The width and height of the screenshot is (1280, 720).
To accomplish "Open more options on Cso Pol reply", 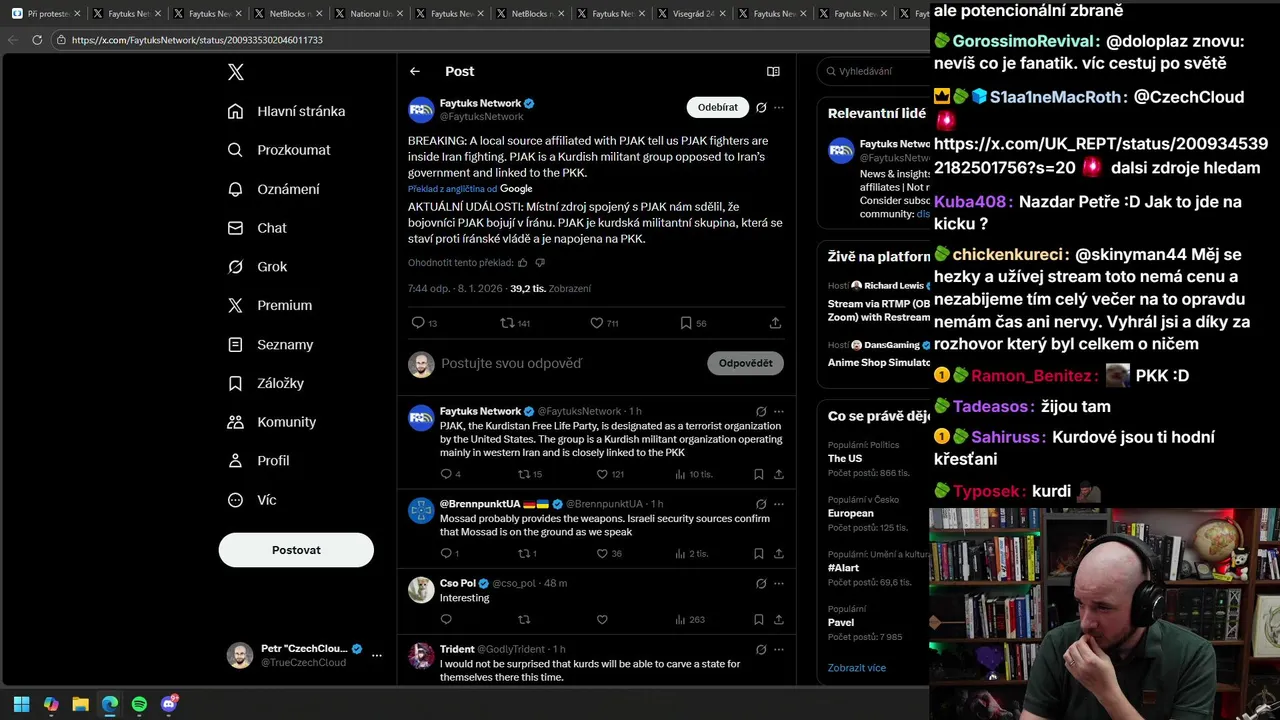I will (779, 583).
